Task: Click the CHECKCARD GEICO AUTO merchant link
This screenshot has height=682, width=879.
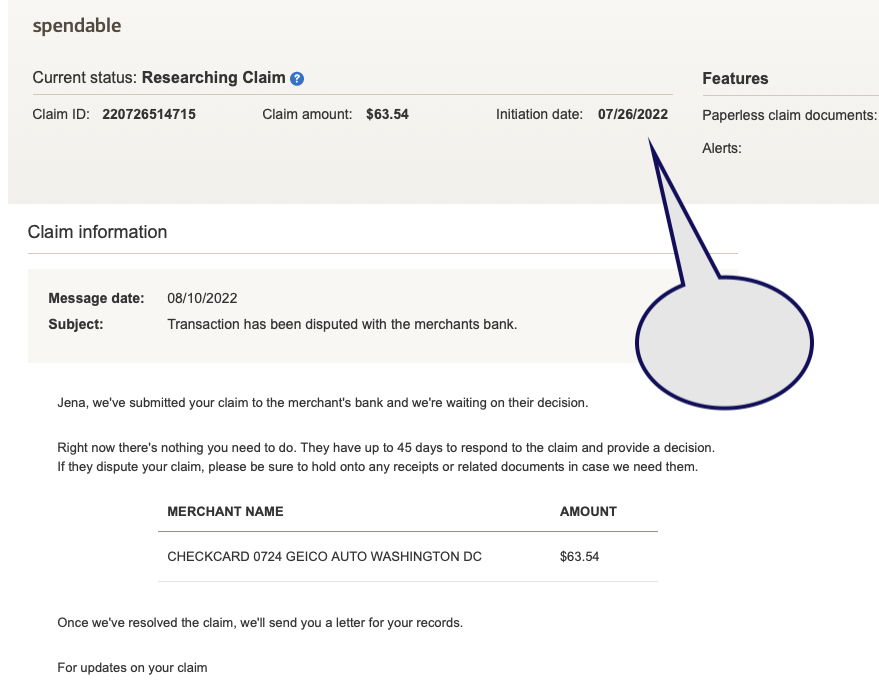Action: [x=324, y=556]
